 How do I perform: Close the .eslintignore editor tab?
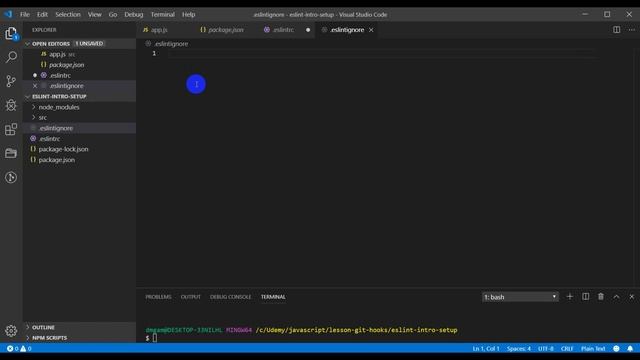[371, 30]
